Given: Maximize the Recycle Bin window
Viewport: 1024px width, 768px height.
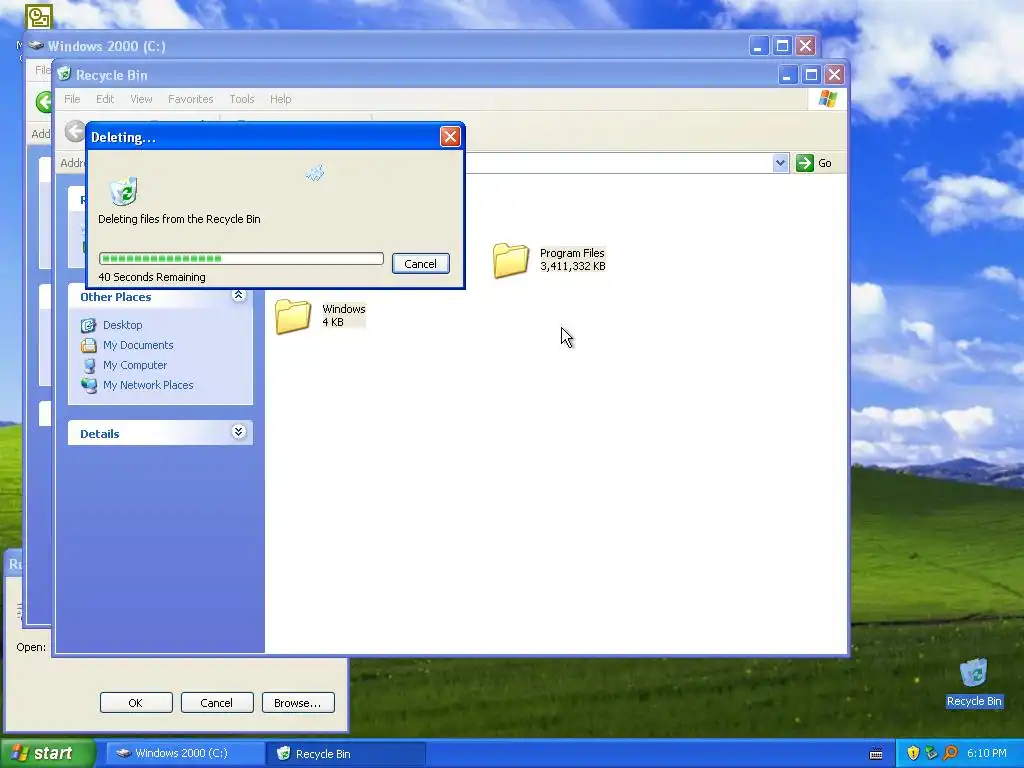Looking at the screenshot, I should tap(810, 74).
